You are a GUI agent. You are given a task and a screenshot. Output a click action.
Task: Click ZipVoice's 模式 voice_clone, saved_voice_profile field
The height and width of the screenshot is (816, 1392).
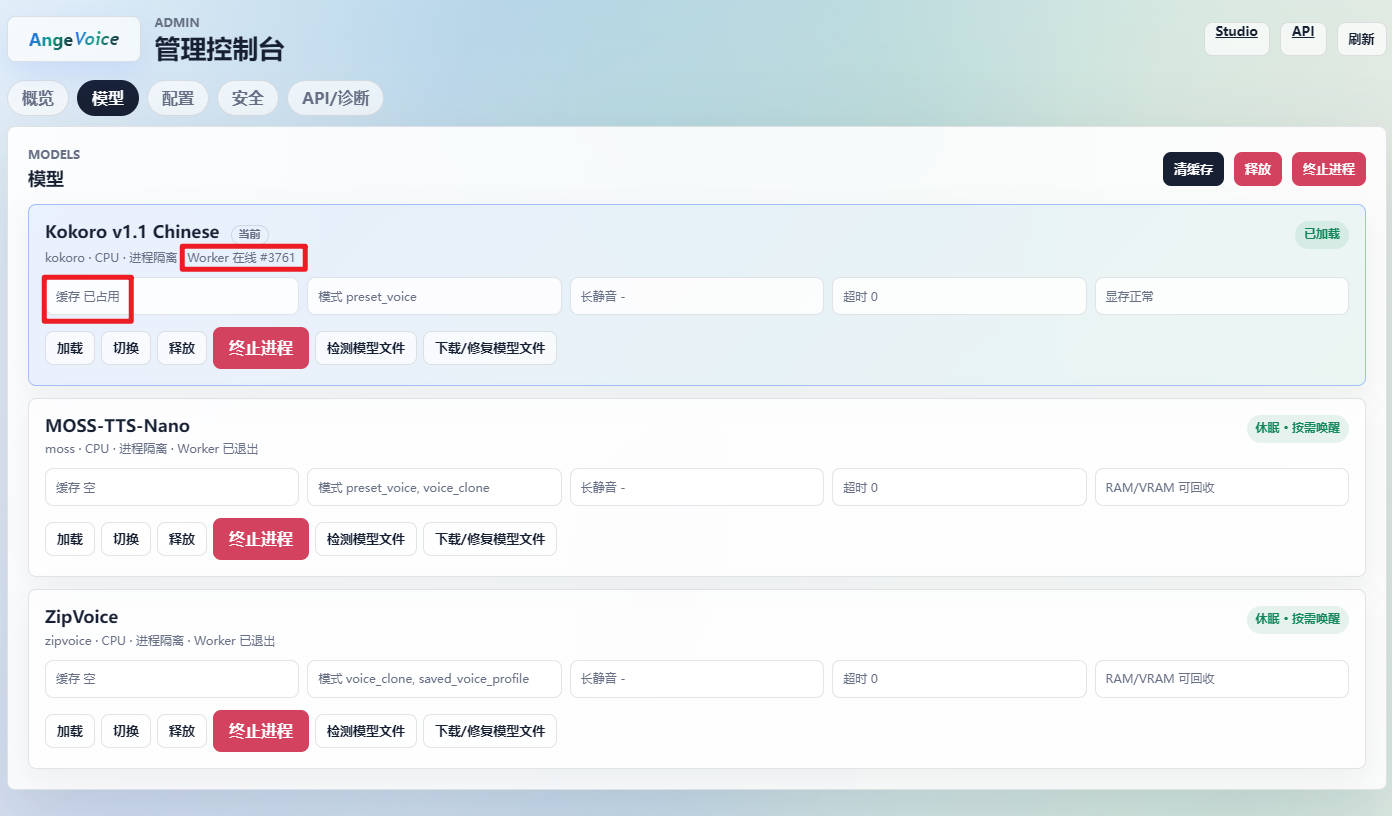pyautogui.click(x=434, y=678)
